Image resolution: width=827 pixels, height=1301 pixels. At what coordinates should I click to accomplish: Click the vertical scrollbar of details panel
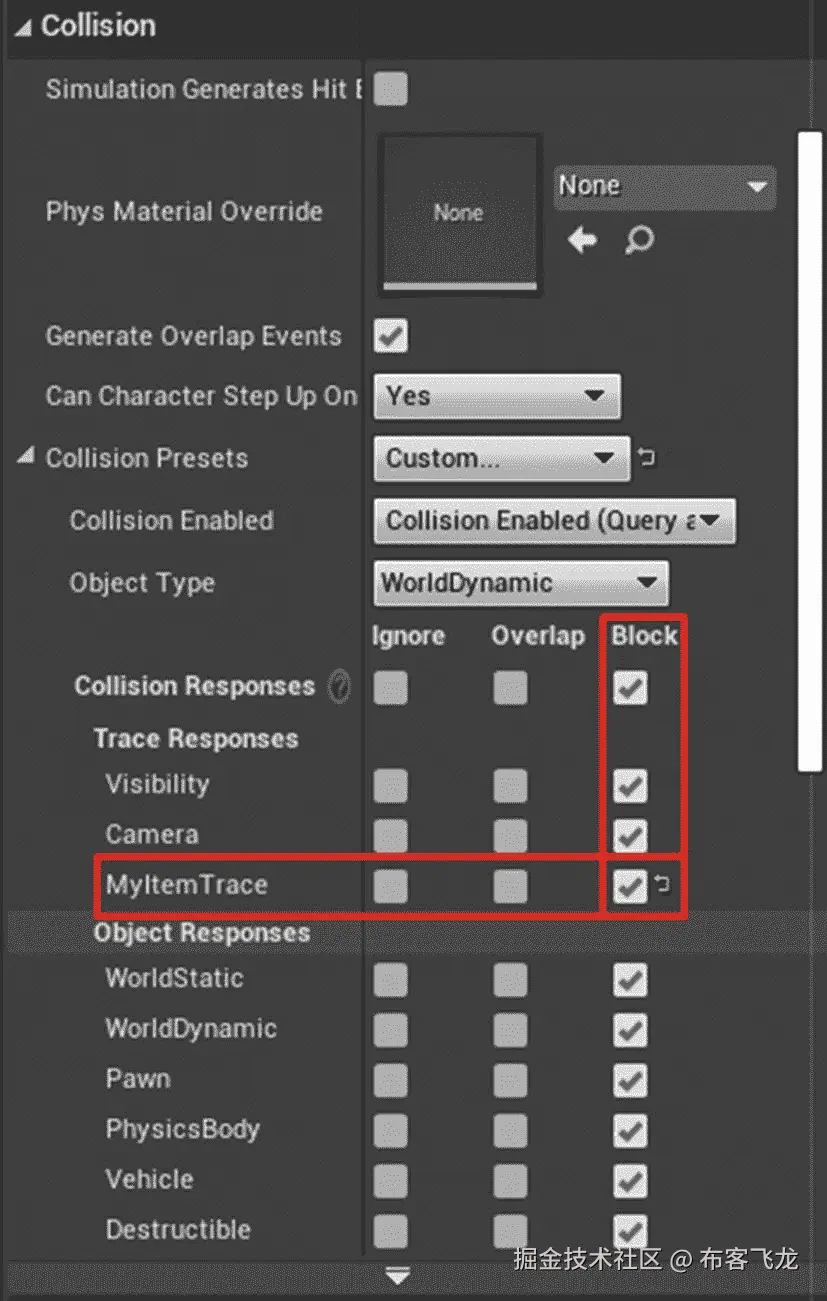click(x=808, y=450)
